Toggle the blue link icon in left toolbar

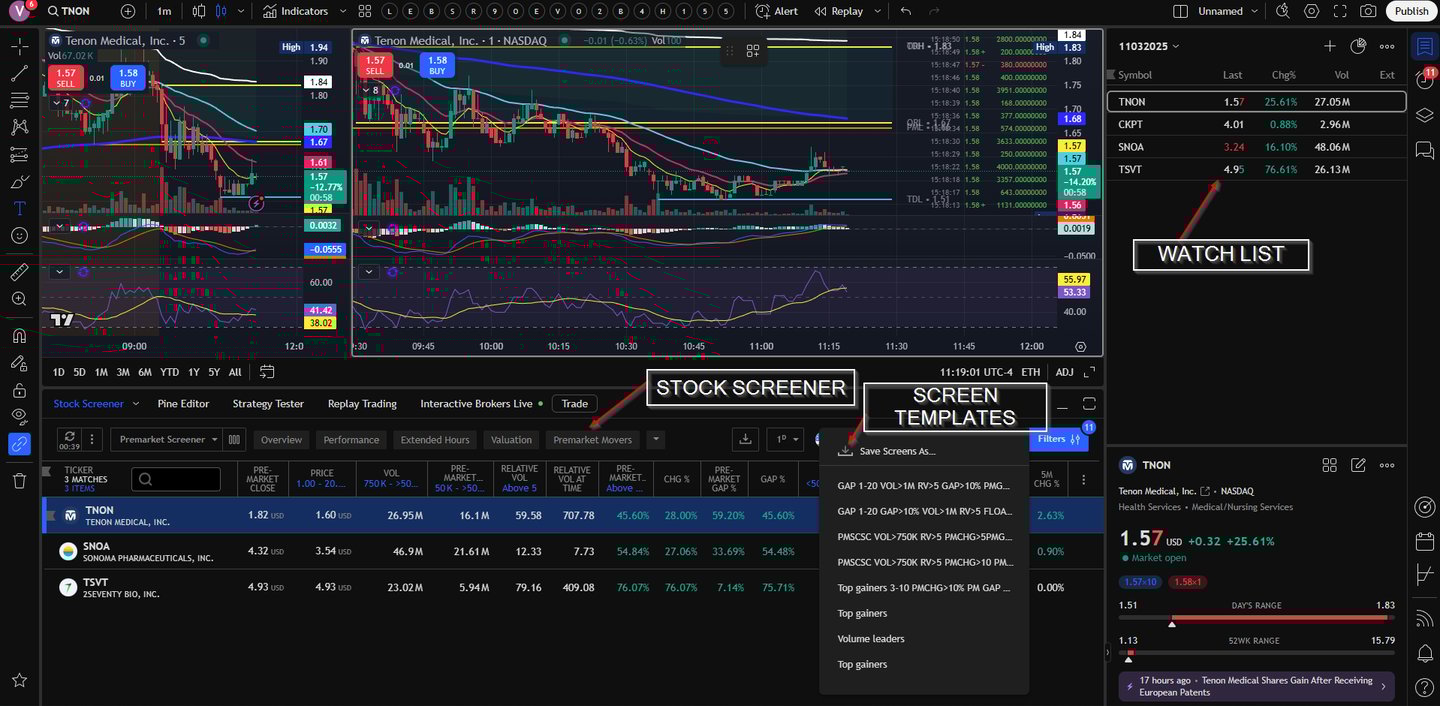[19, 444]
